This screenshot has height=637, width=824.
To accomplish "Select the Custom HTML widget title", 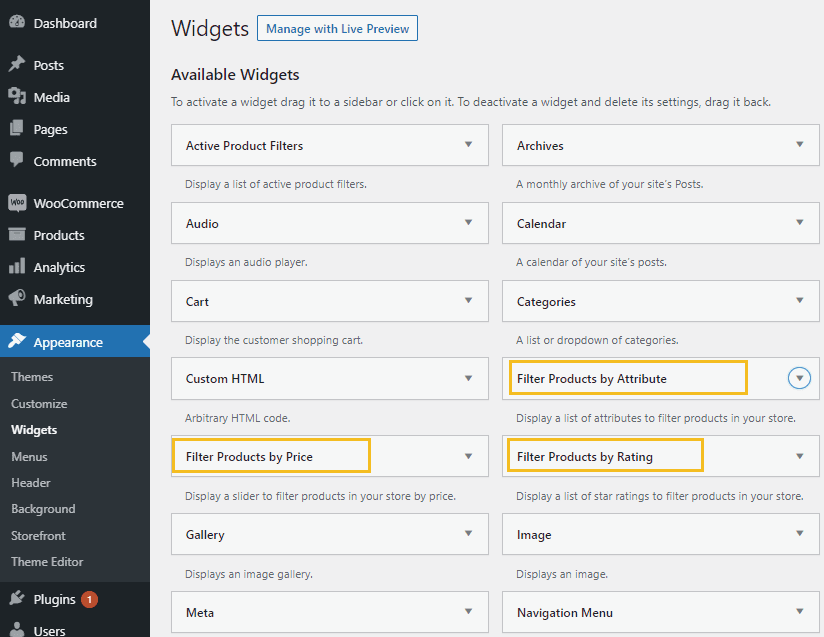I will (225, 379).
